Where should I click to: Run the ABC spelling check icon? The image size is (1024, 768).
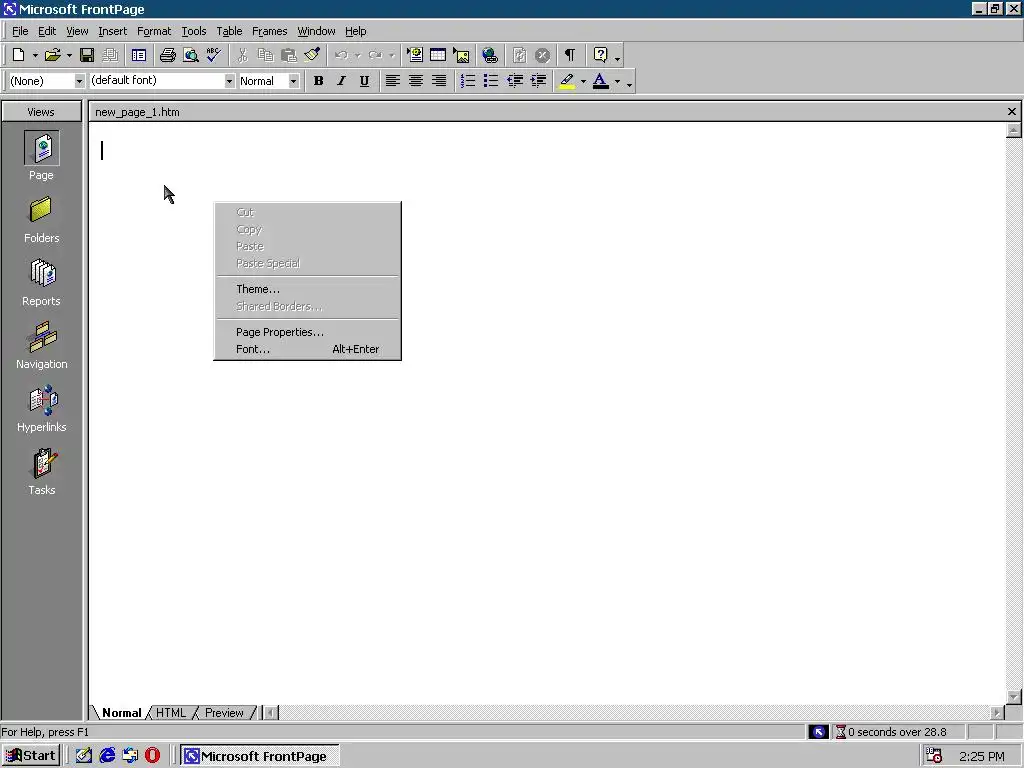click(x=214, y=56)
